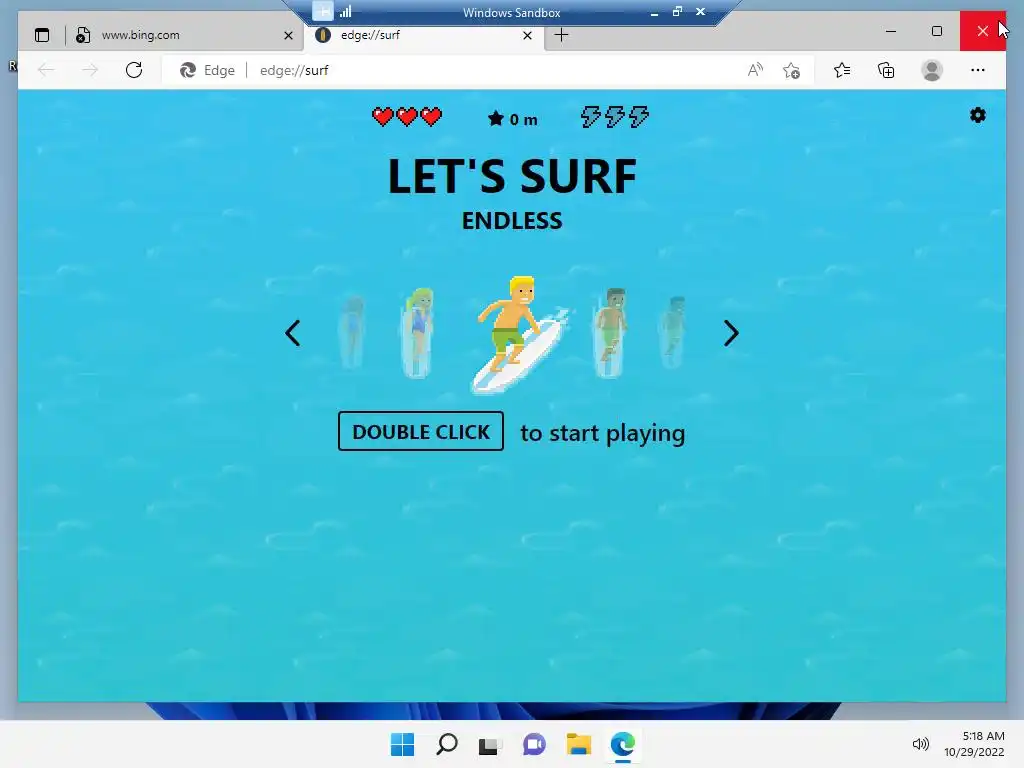Minimize the Edge browser window

891,31
